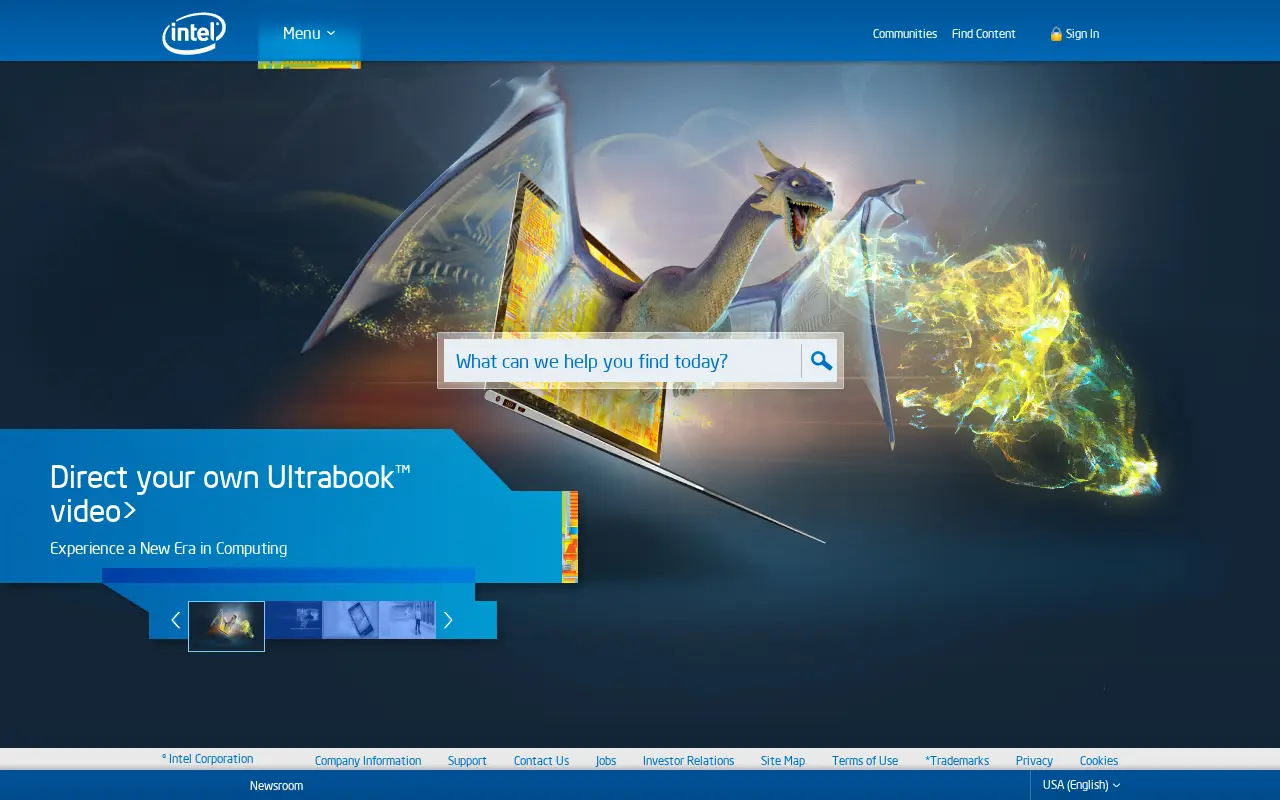The width and height of the screenshot is (1280, 800).
Task: Go to Communities
Action: pos(905,34)
